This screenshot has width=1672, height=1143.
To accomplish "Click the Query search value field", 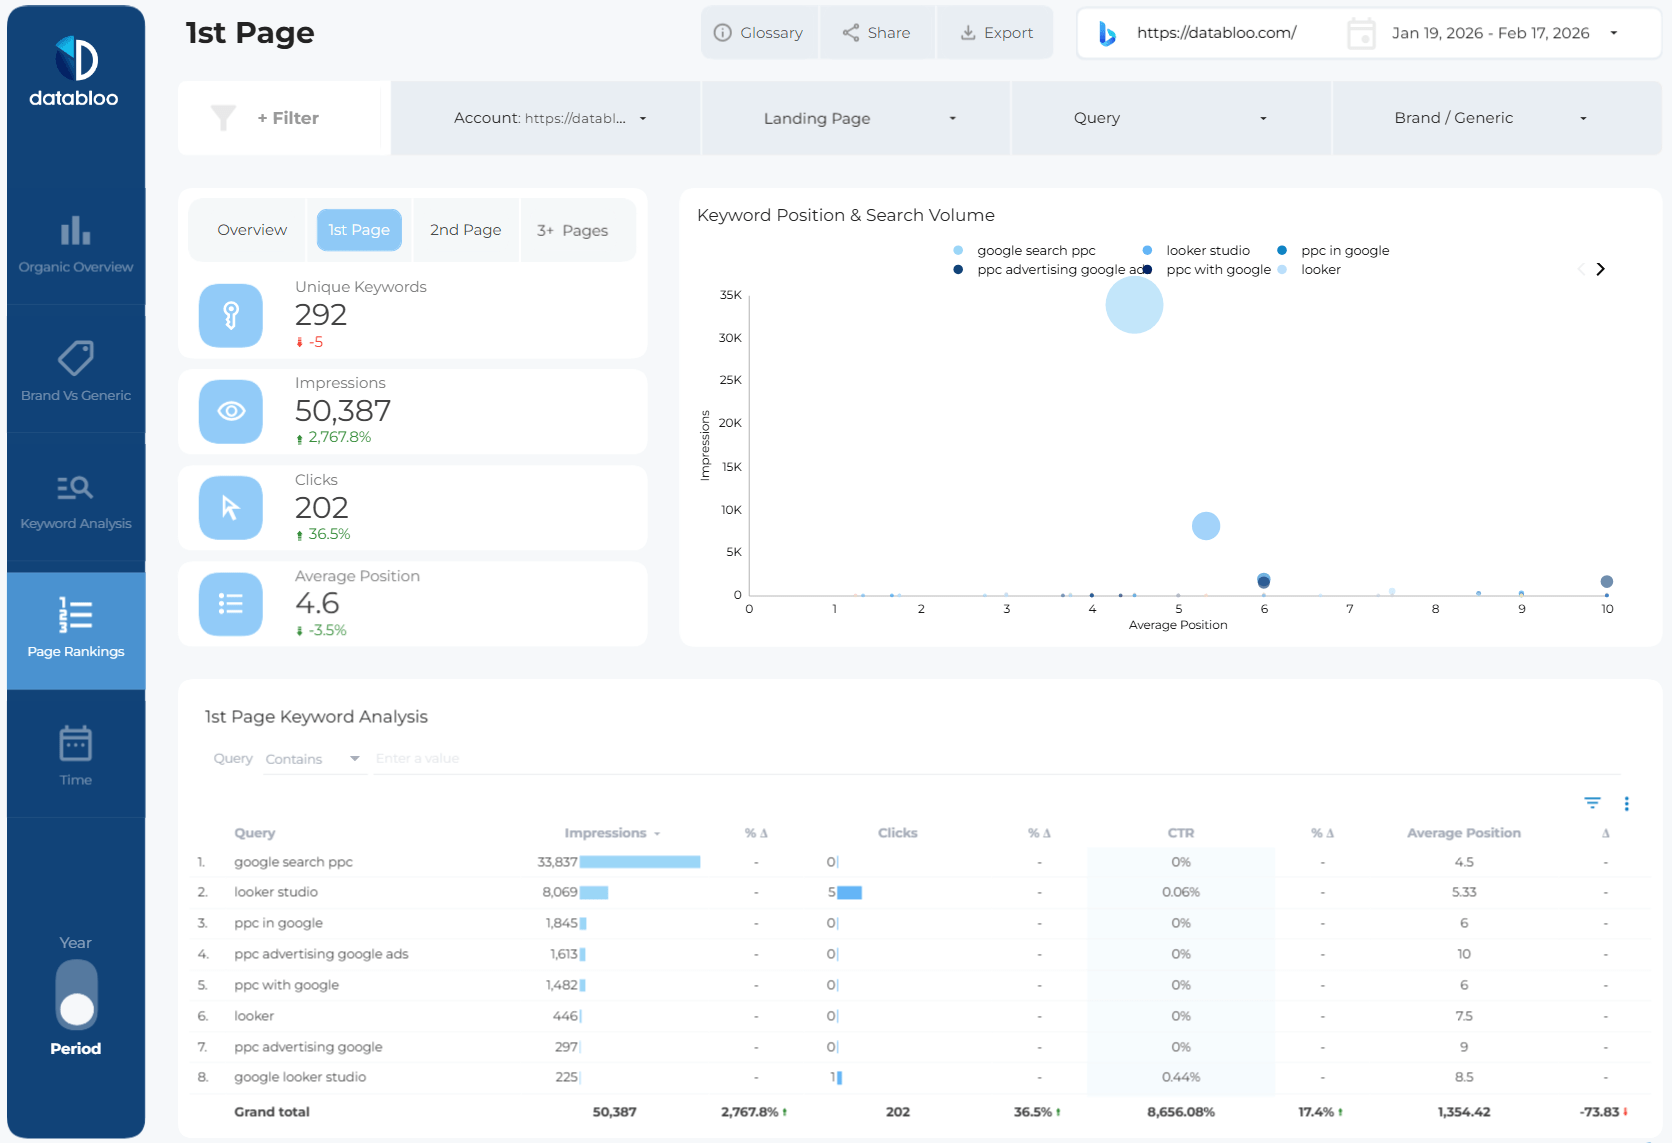I will coord(500,759).
